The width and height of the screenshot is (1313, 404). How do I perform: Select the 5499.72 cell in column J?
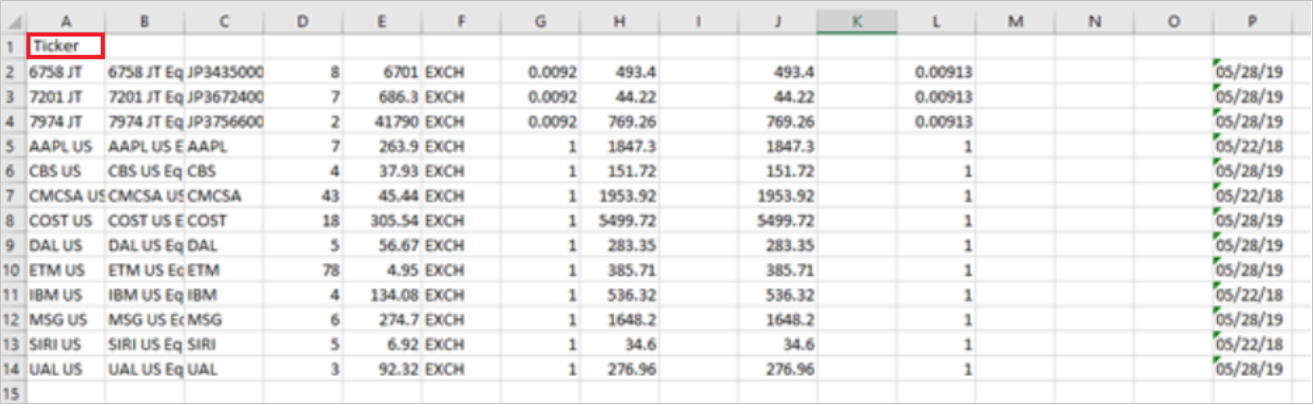[777, 221]
